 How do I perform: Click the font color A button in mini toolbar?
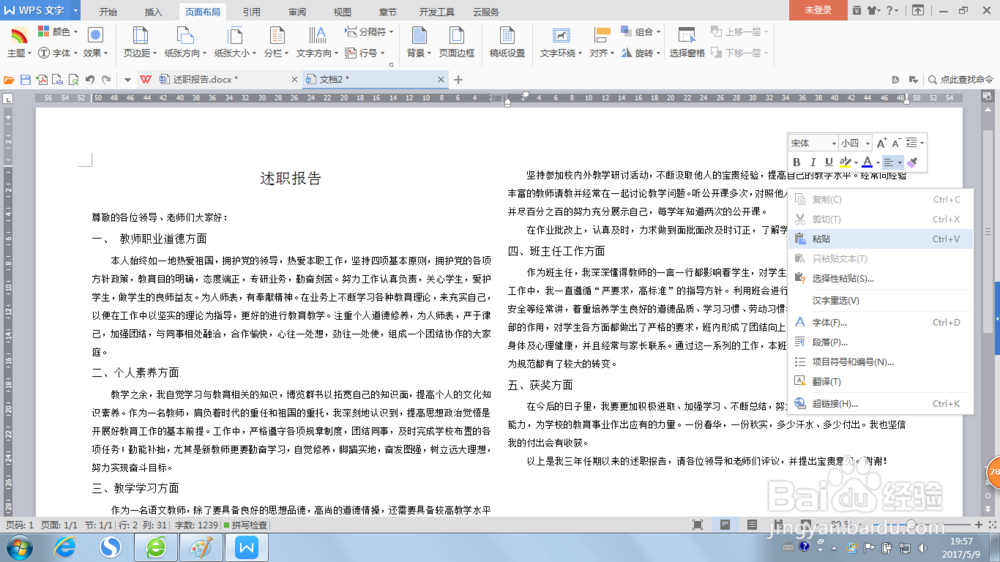867,163
